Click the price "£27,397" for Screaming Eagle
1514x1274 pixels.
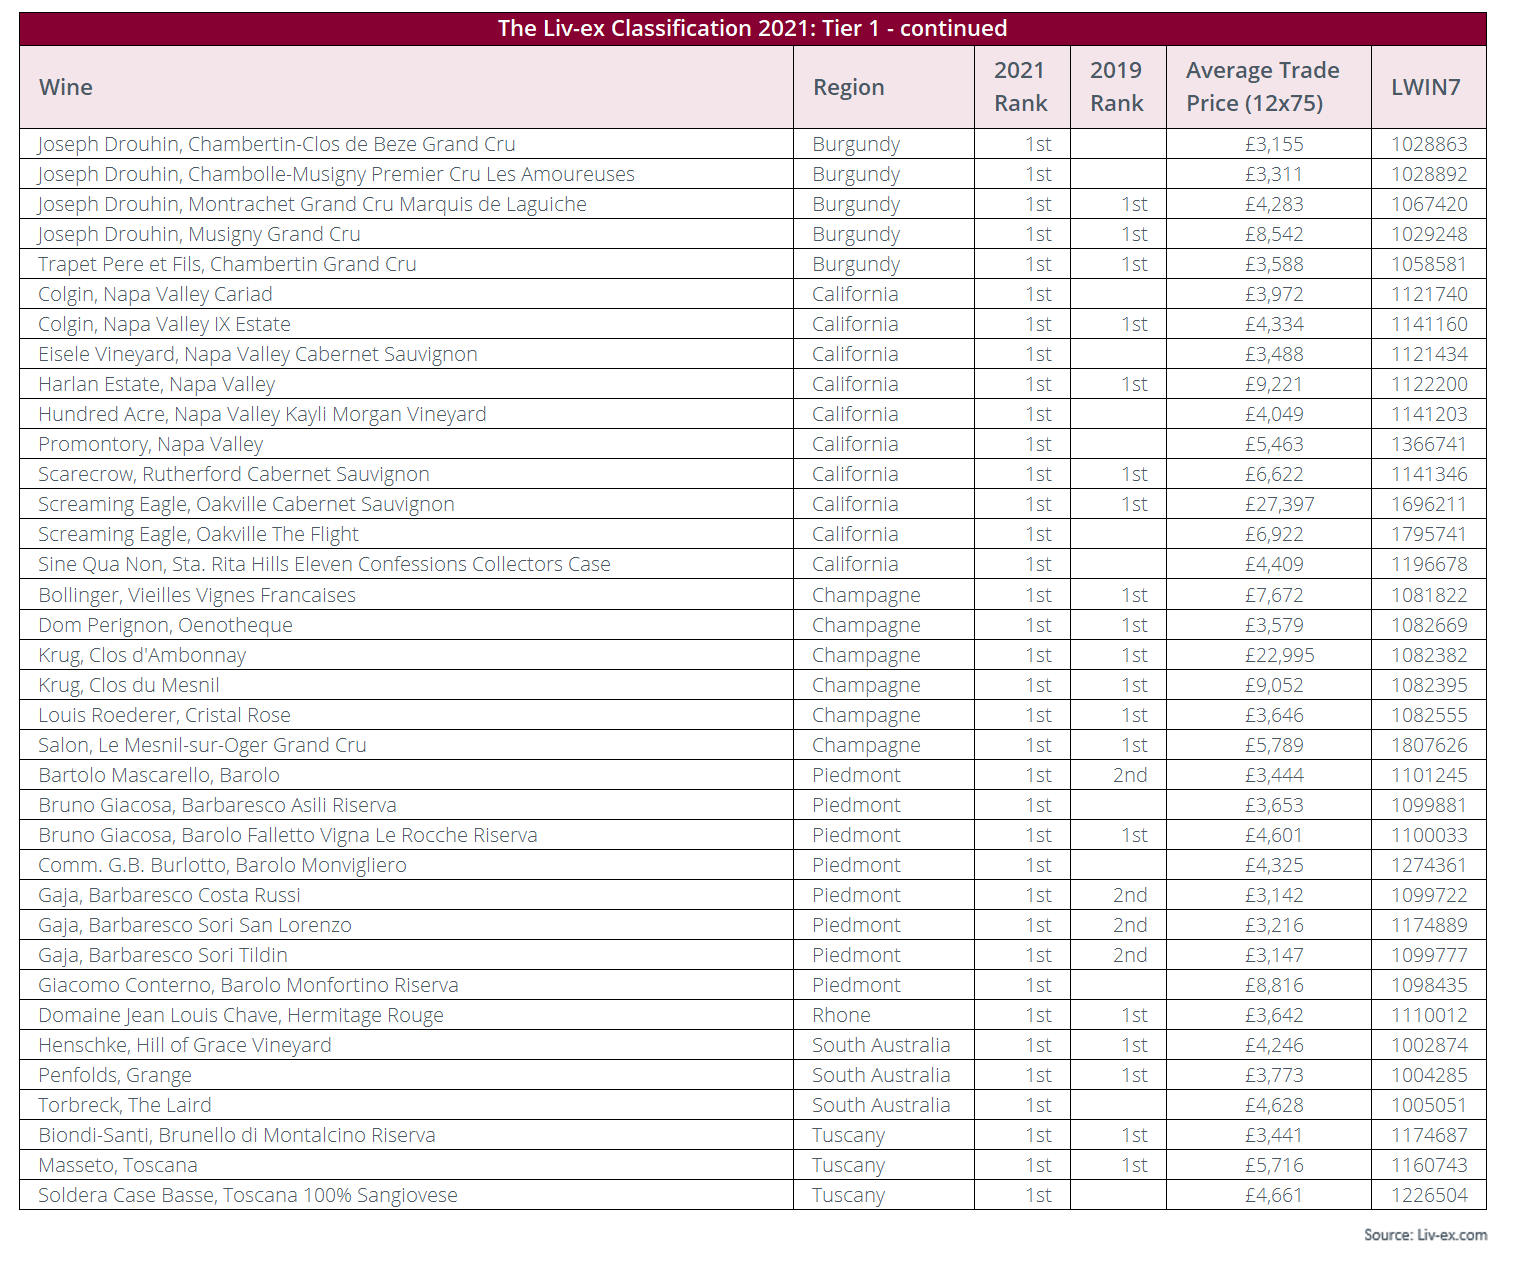tap(1279, 504)
